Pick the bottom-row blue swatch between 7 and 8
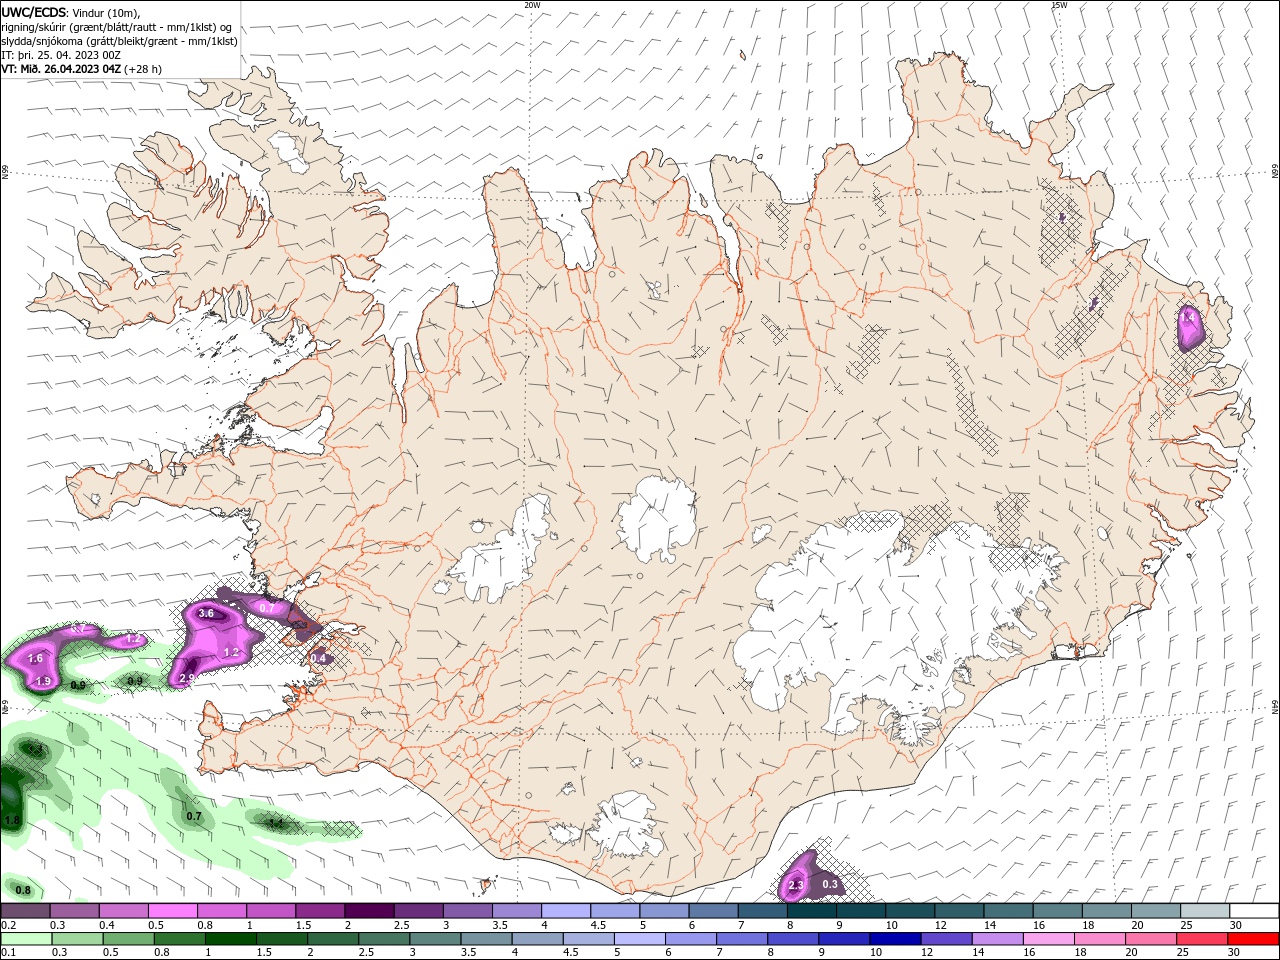Image resolution: width=1280 pixels, height=960 pixels. (741, 939)
